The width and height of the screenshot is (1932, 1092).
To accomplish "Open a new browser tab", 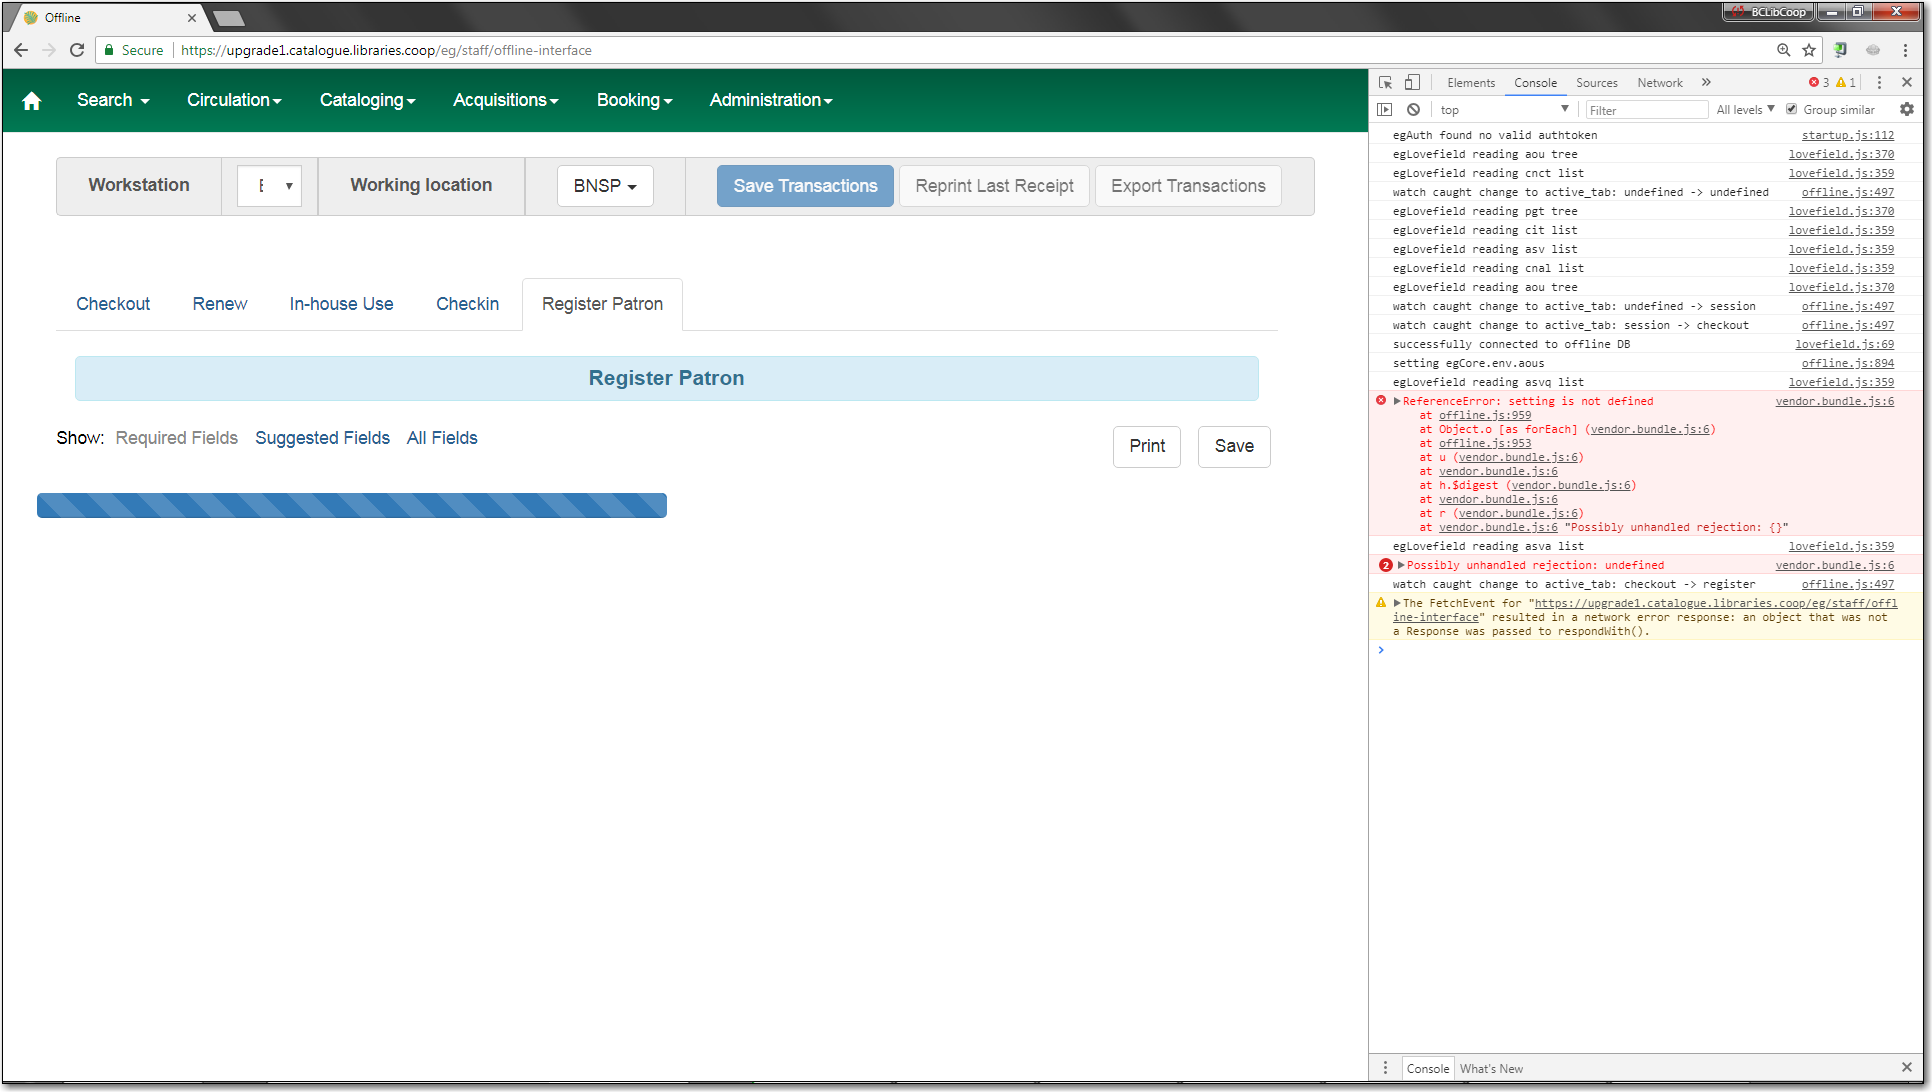I will tap(229, 18).
